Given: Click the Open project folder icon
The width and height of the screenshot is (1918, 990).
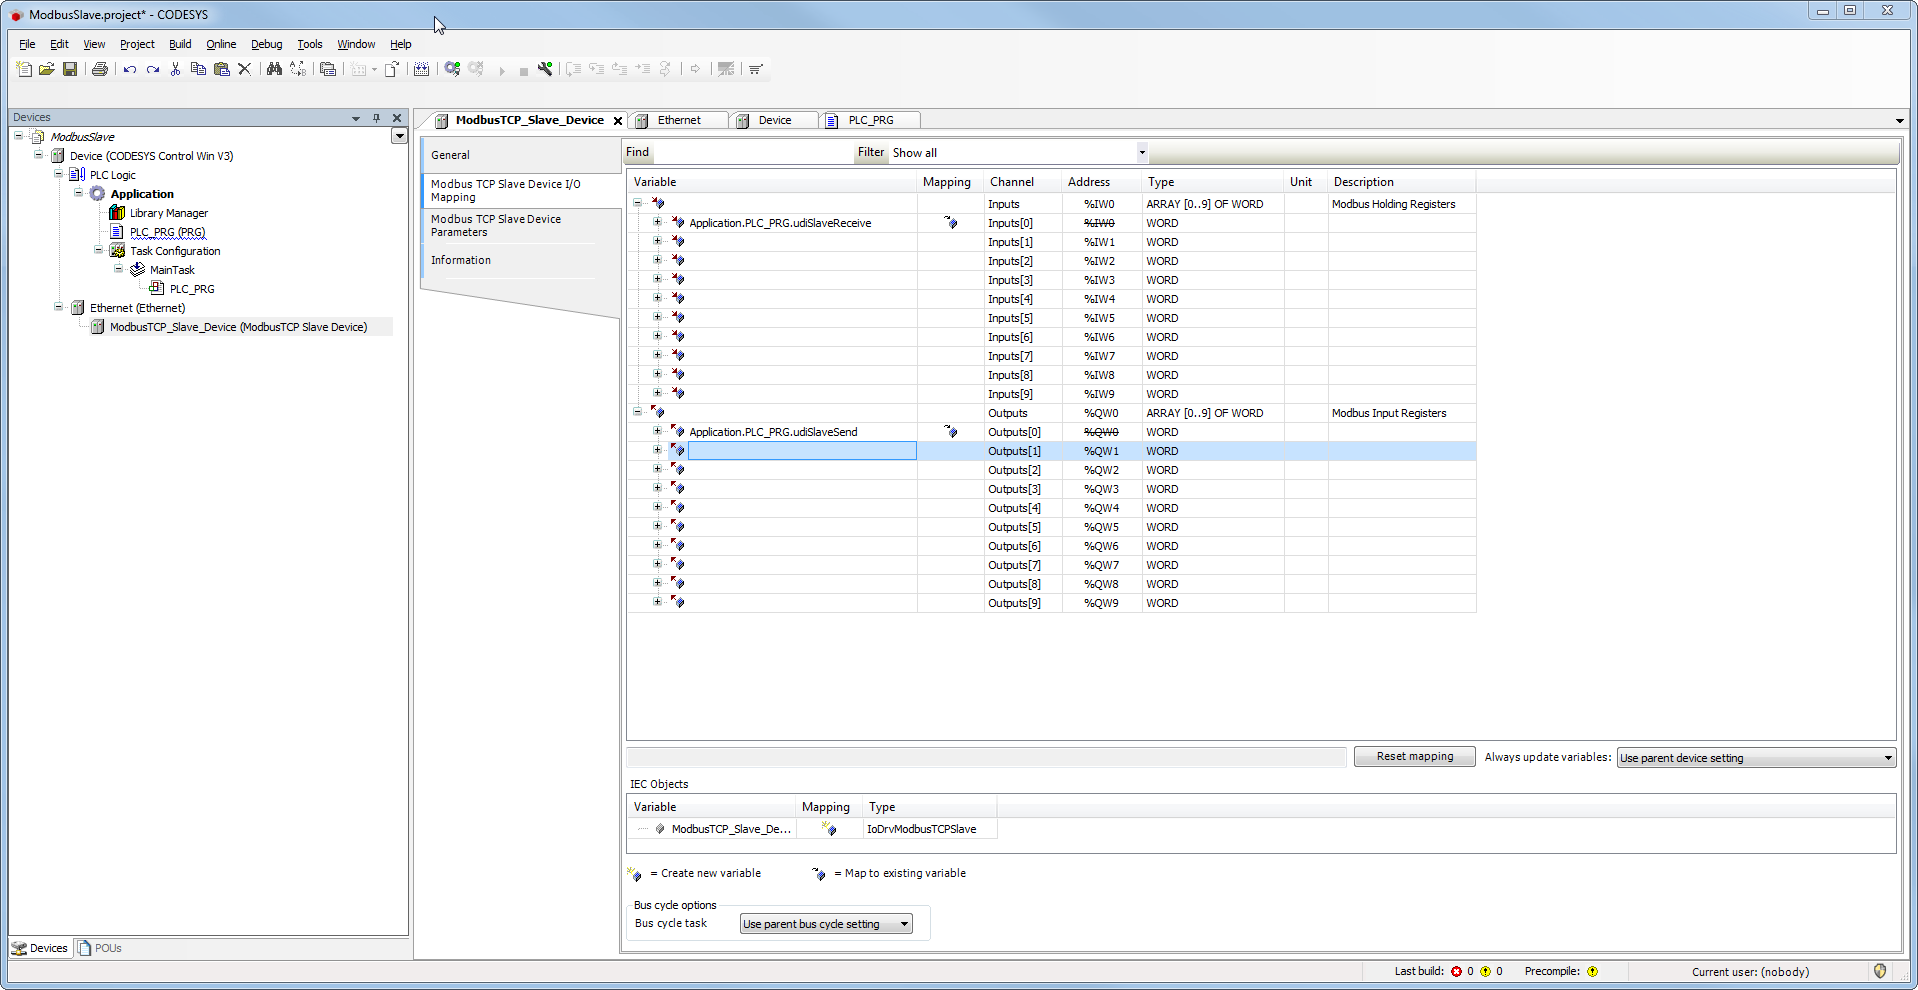Looking at the screenshot, I should point(47,69).
